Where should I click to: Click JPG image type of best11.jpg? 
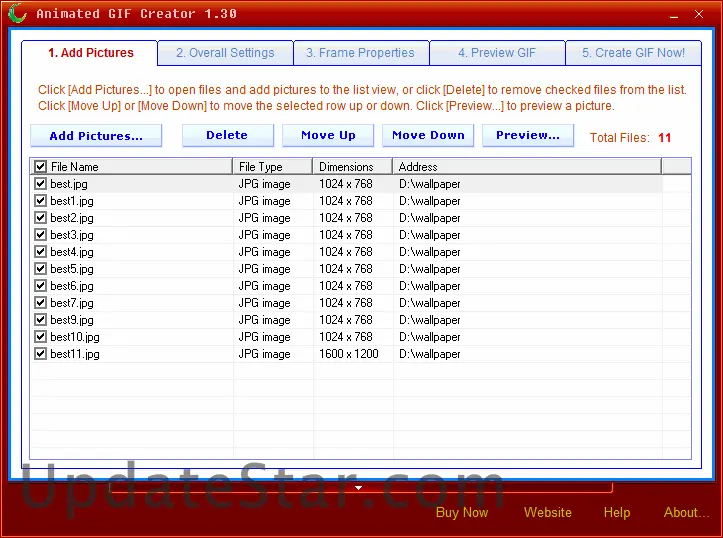click(264, 354)
